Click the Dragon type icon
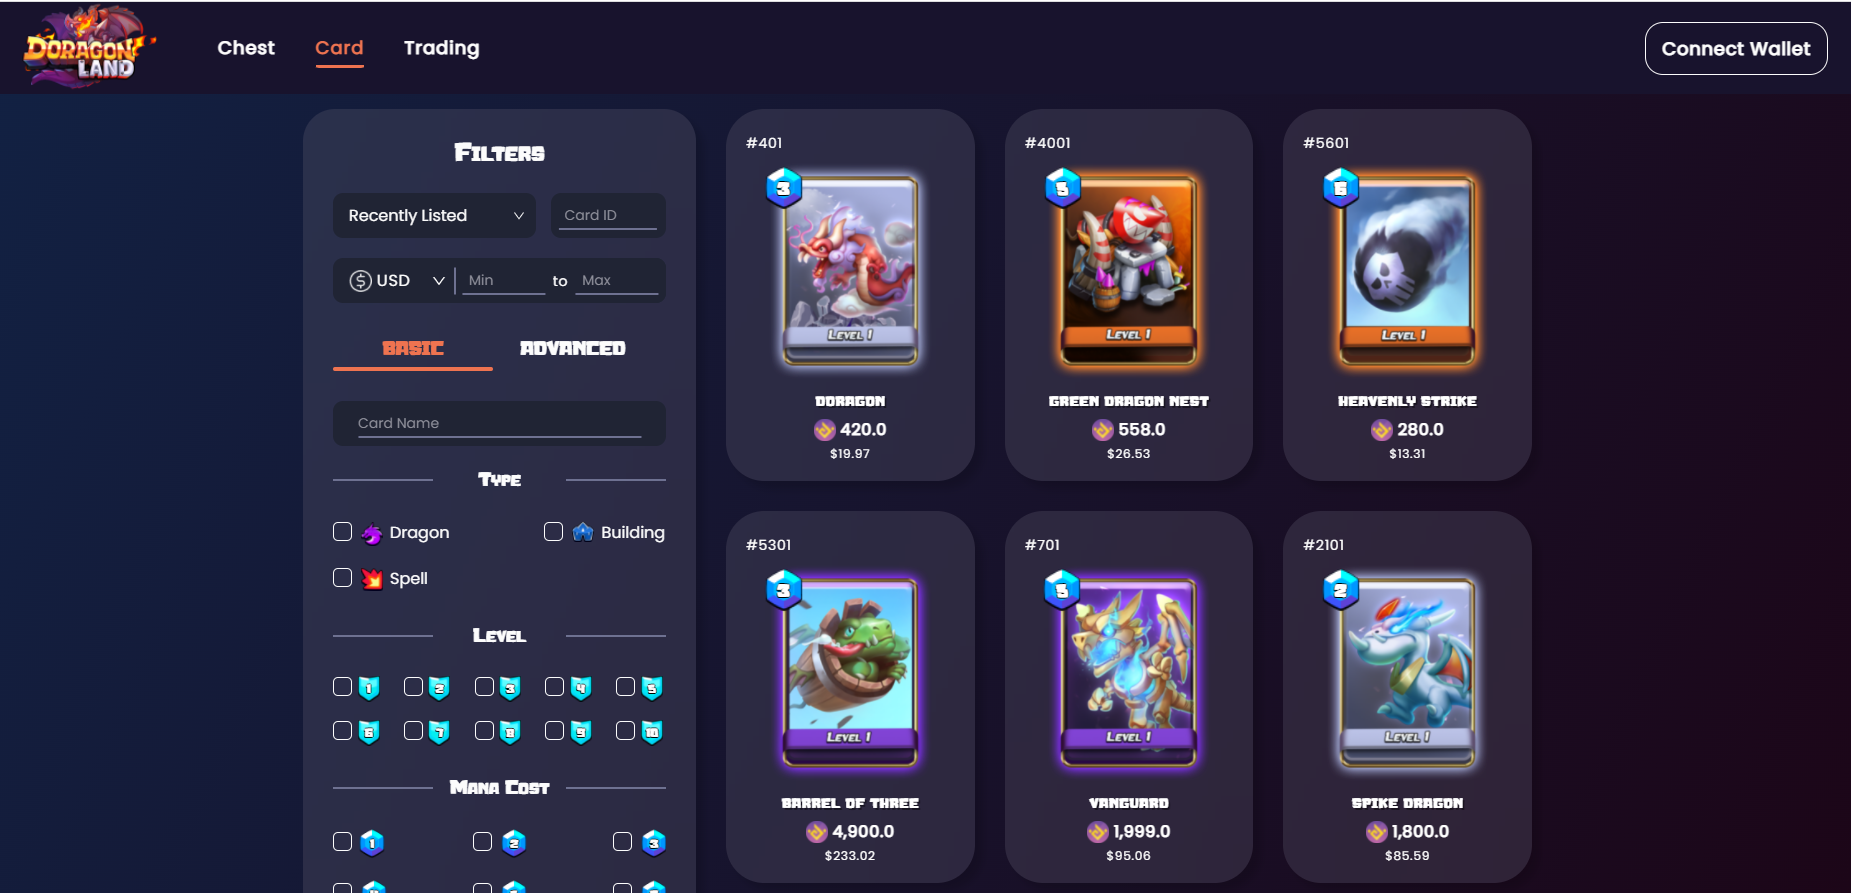 [x=372, y=533]
